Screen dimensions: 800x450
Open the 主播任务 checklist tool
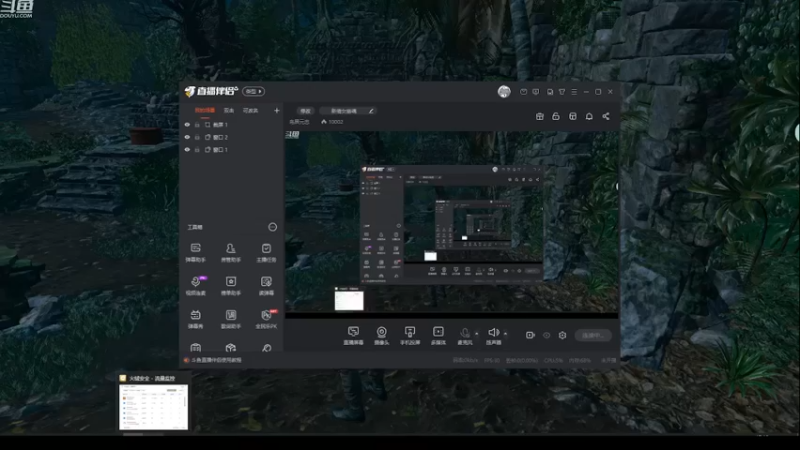pyautogui.click(x=266, y=253)
